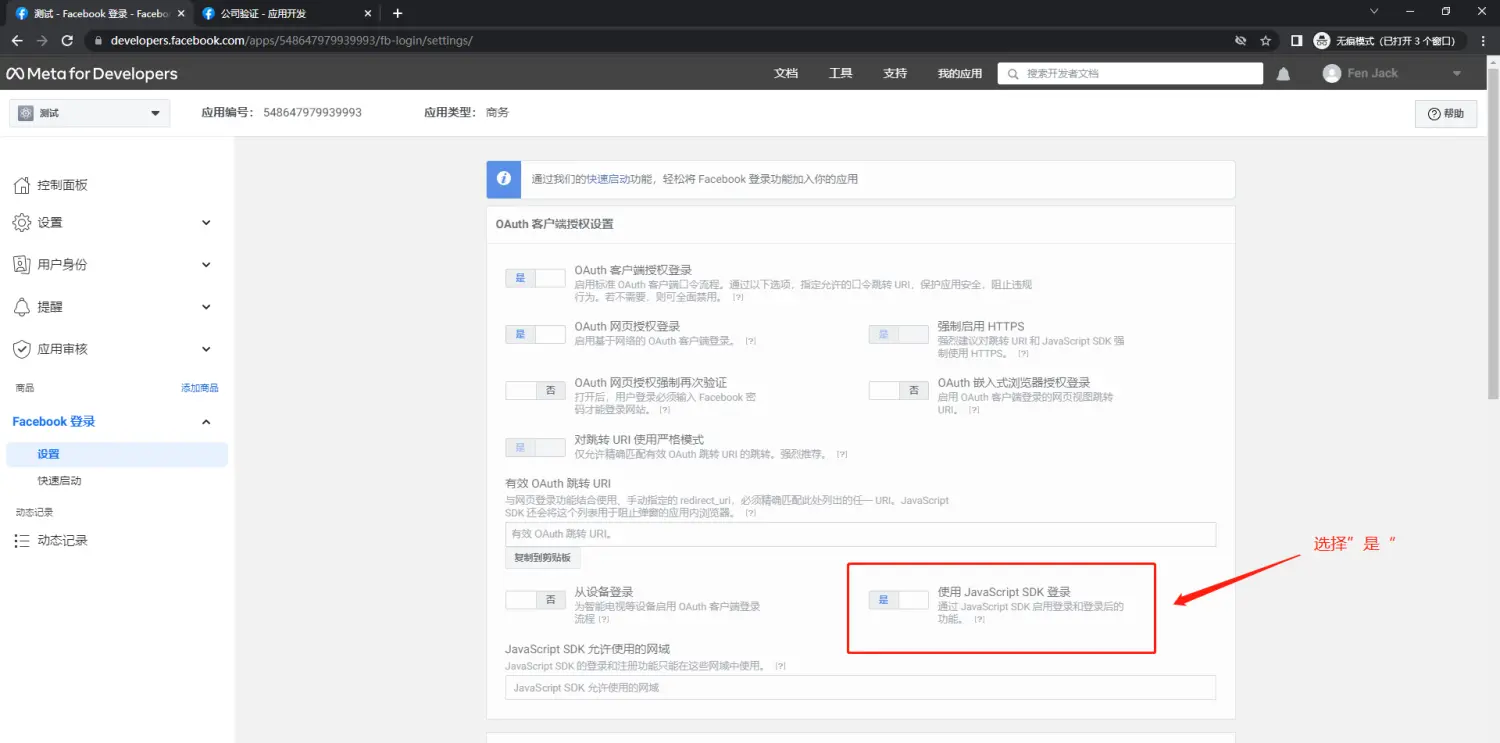Viewport: 1500px width, 743px height.
Task: Click the blue info icon in banner
Action: 503,179
